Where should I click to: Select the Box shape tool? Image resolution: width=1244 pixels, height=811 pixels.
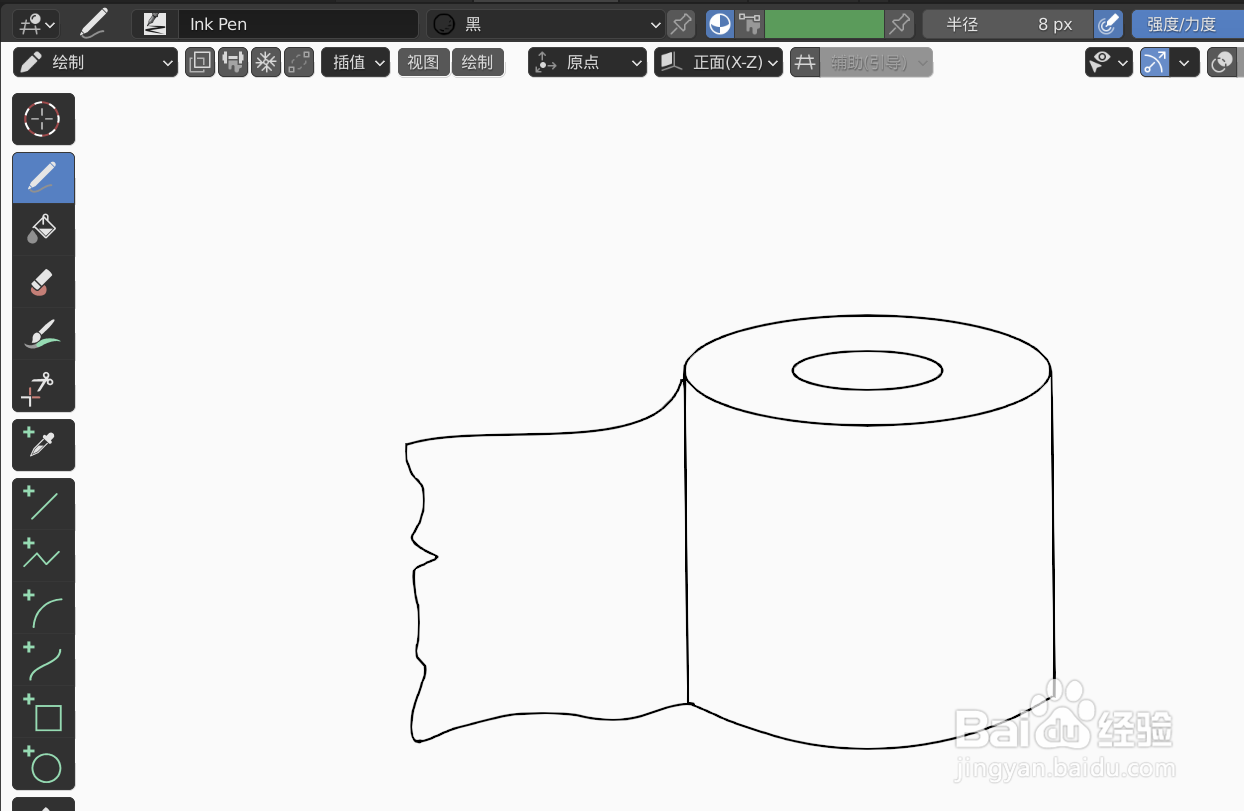coord(43,716)
